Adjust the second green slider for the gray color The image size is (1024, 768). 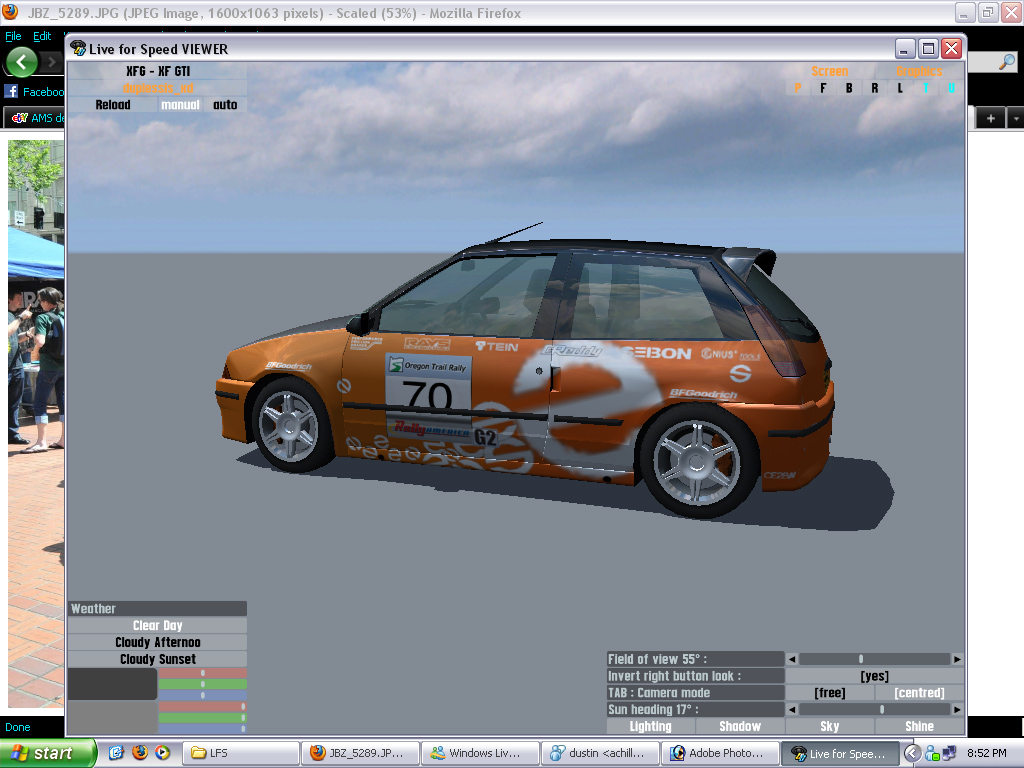[x=202, y=718]
